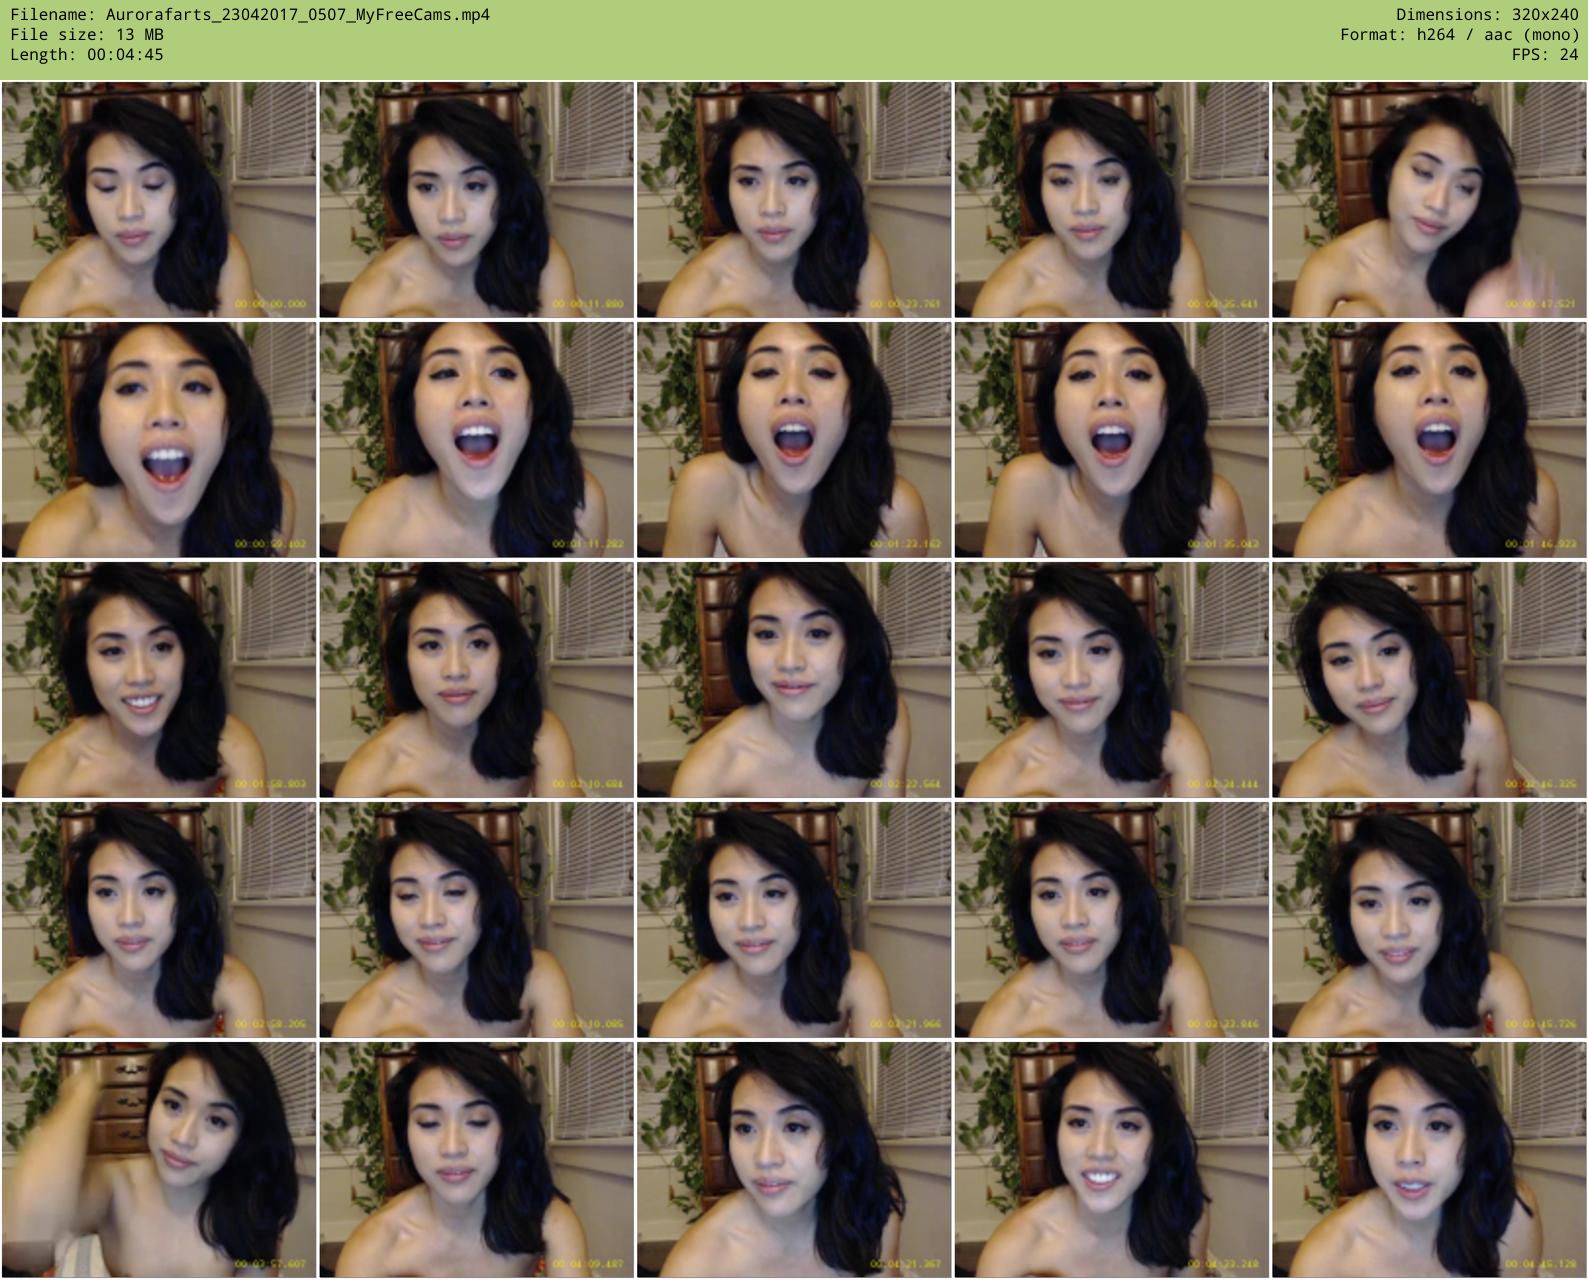Click the frame at 00:02:22.564
The image size is (1588, 1280).
[x=794, y=680]
